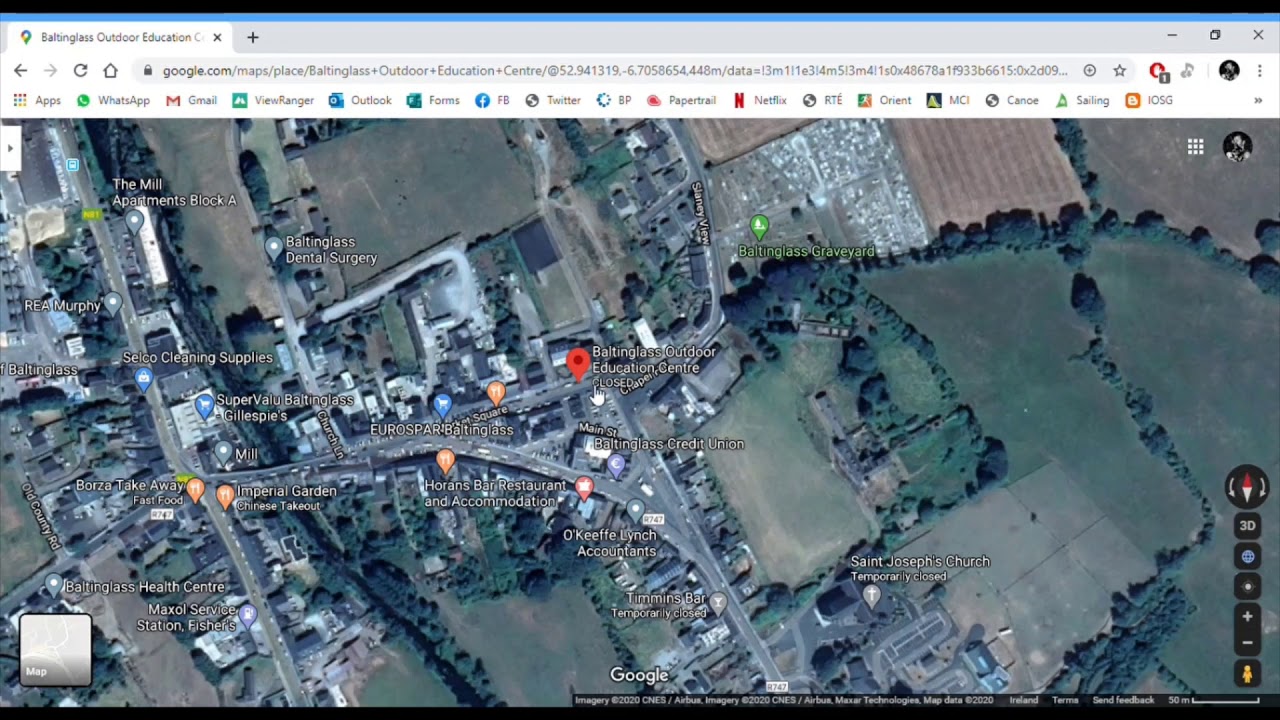Screen dimensions: 1280x720
Task: Open the Google apps grid icon
Action: point(1195,147)
